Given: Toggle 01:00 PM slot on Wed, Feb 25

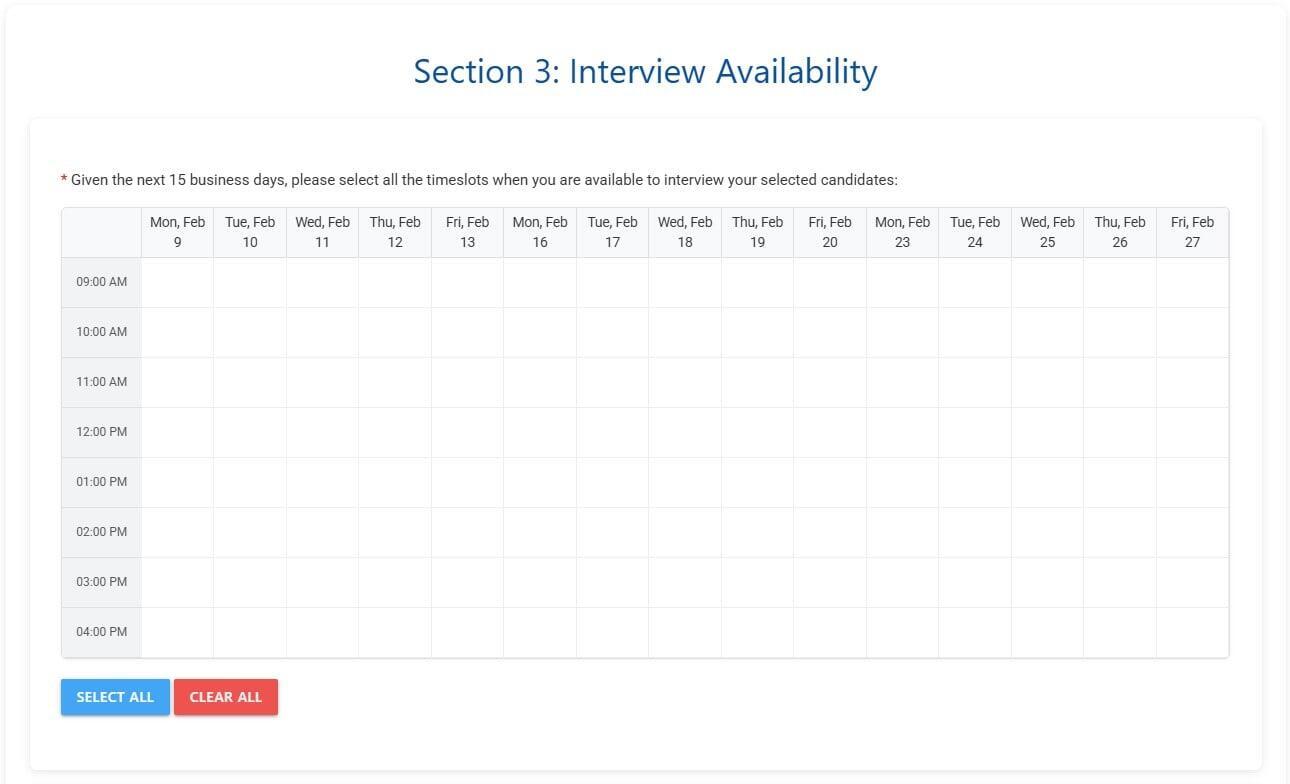Looking at the screenshot, I should [1047, 482].
